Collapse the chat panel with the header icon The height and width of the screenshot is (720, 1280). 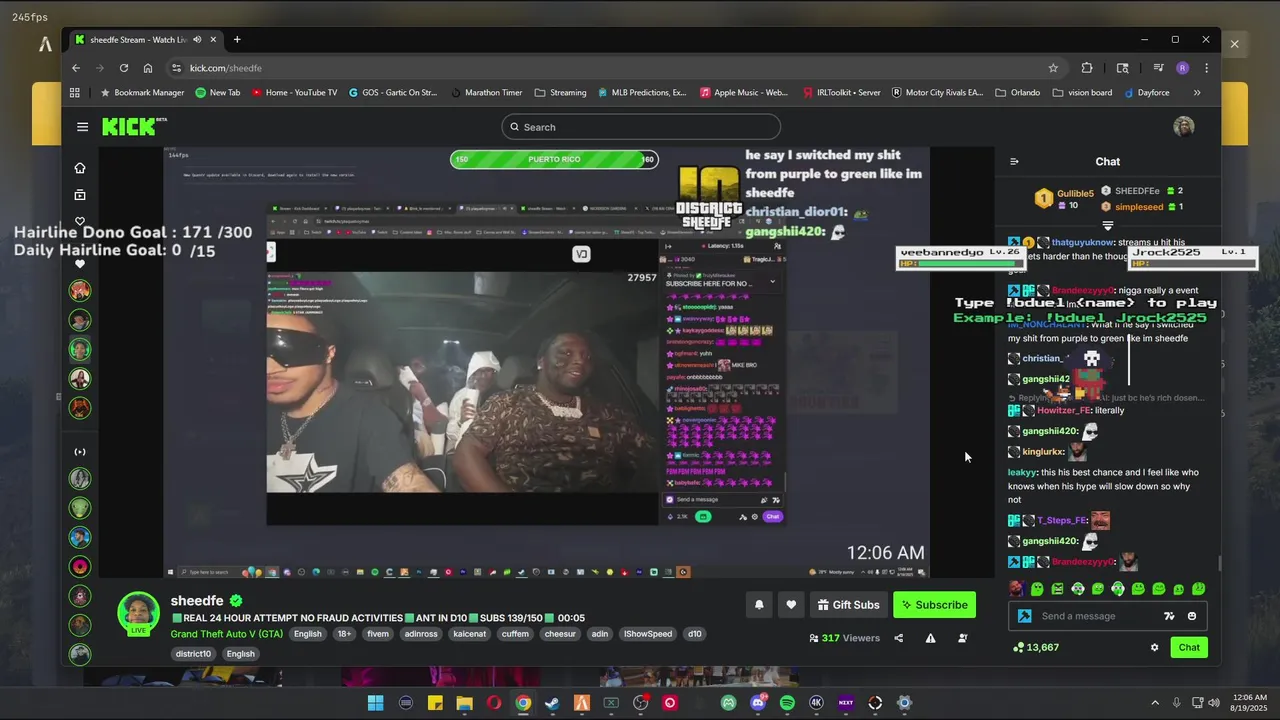pyautogui.click(x=1014, y=161)
